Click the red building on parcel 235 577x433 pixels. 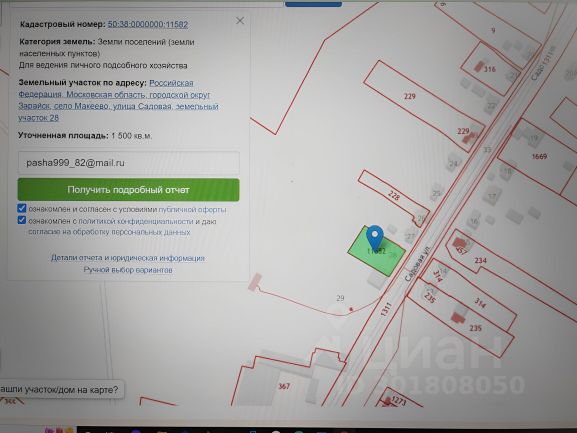tap(458, 317)
